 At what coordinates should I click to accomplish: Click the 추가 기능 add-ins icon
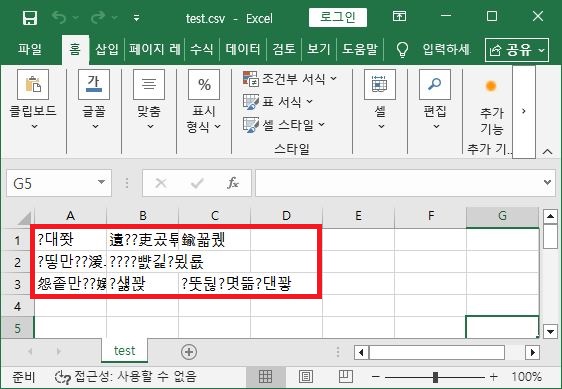[491, 86]
